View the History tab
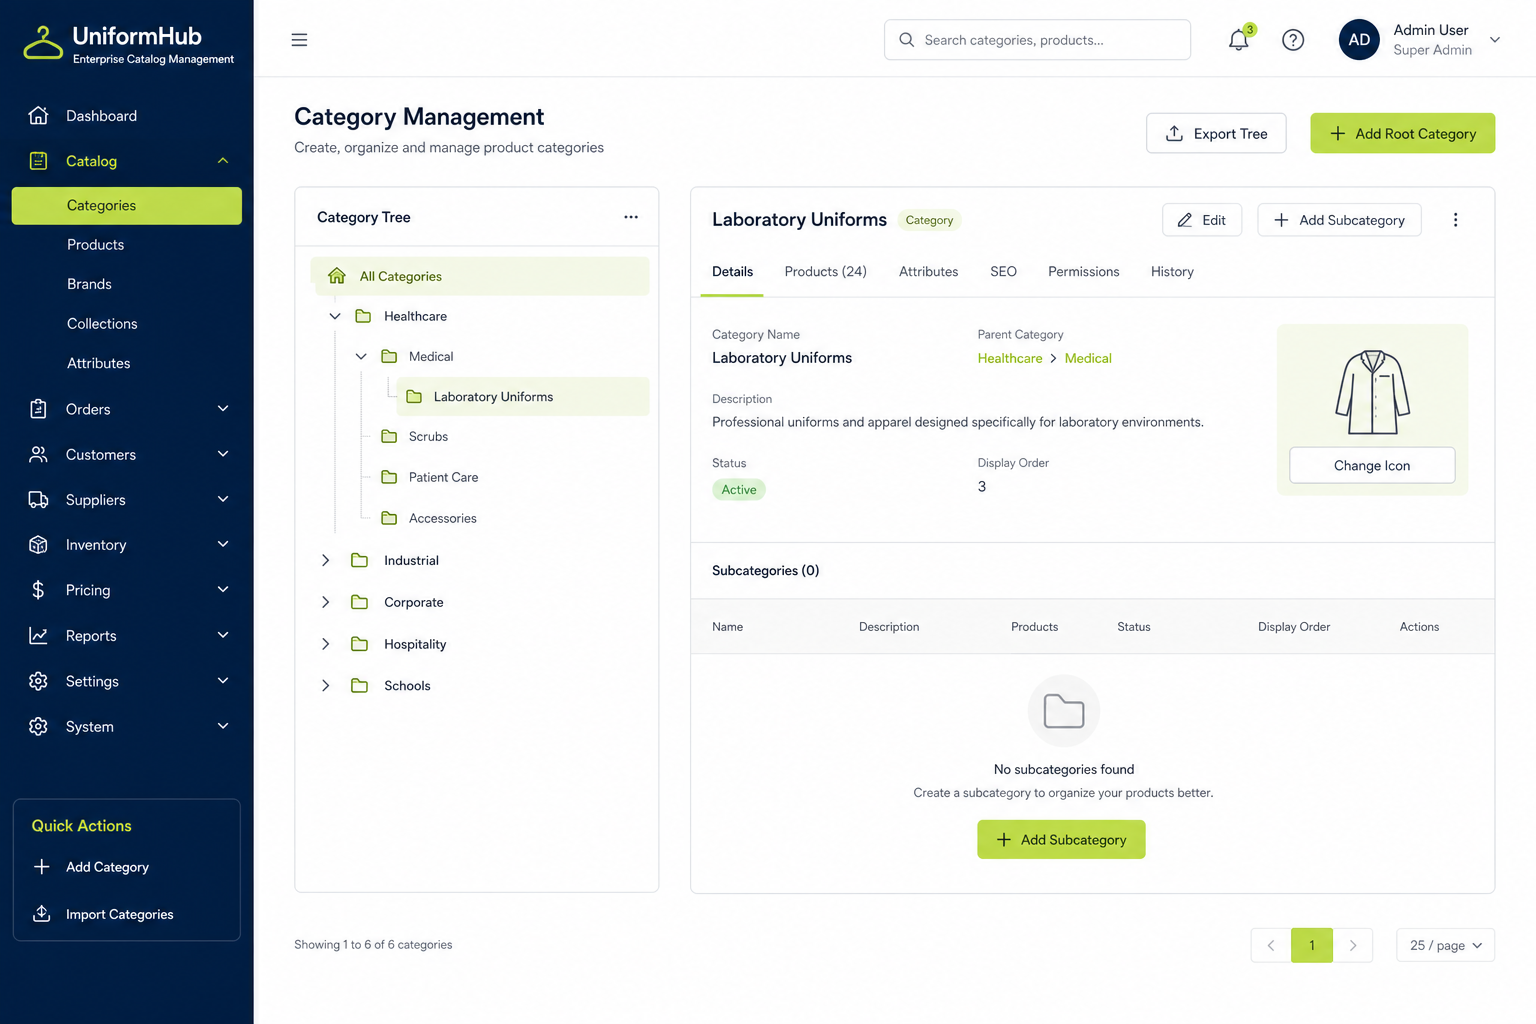This screenshot has width=1536, height=1024. (1172, 272)
